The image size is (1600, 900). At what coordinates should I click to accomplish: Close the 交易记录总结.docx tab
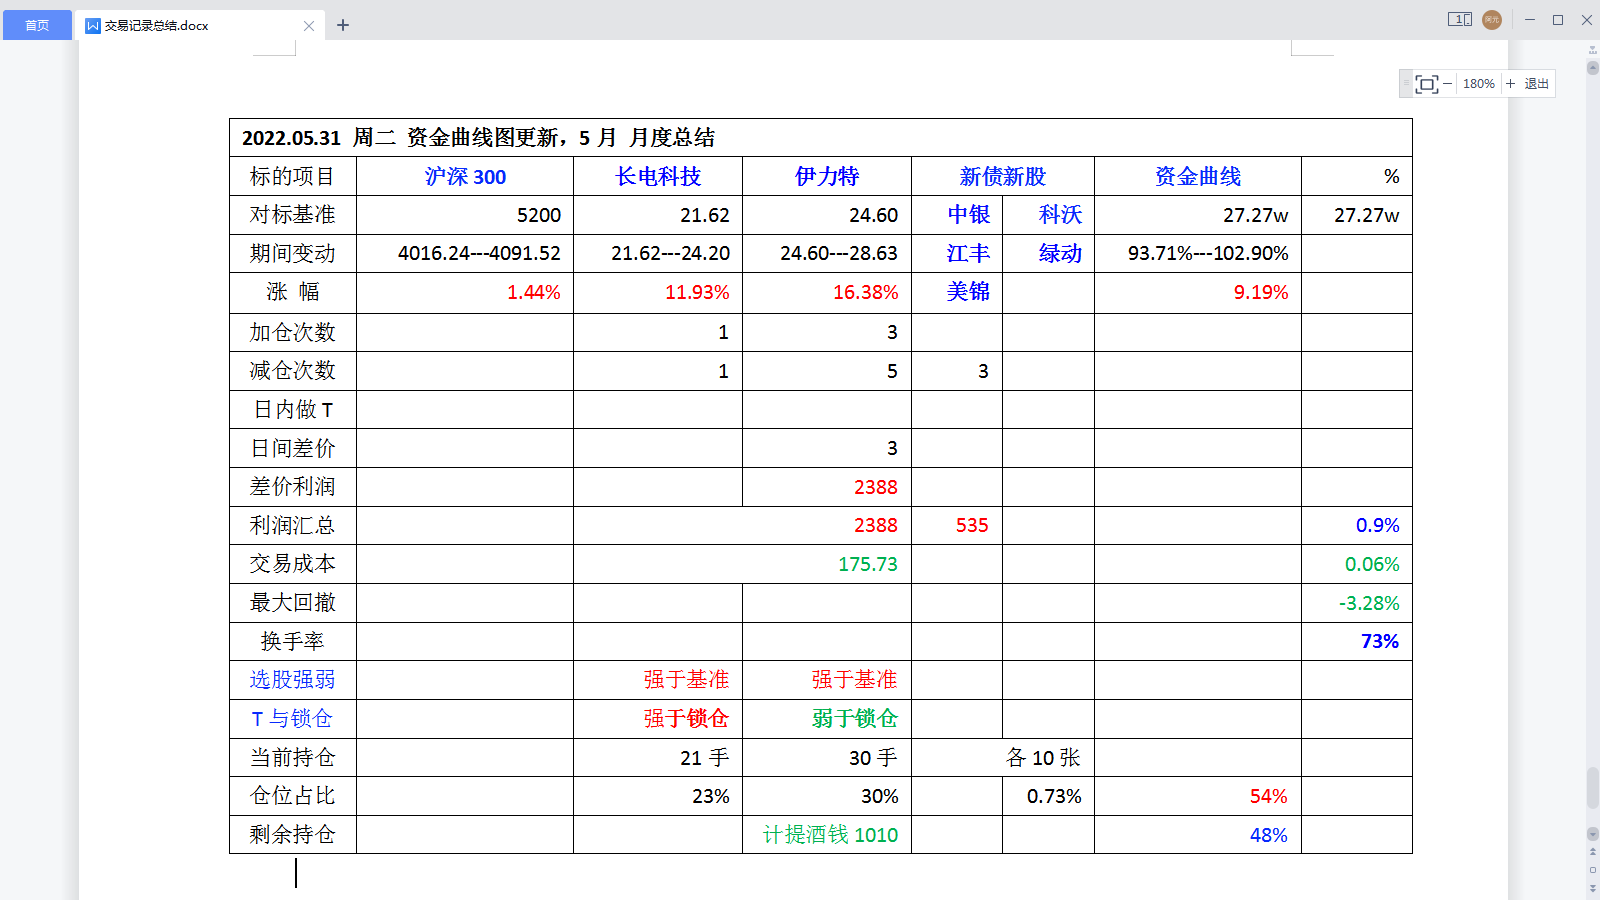coord(310,25)
